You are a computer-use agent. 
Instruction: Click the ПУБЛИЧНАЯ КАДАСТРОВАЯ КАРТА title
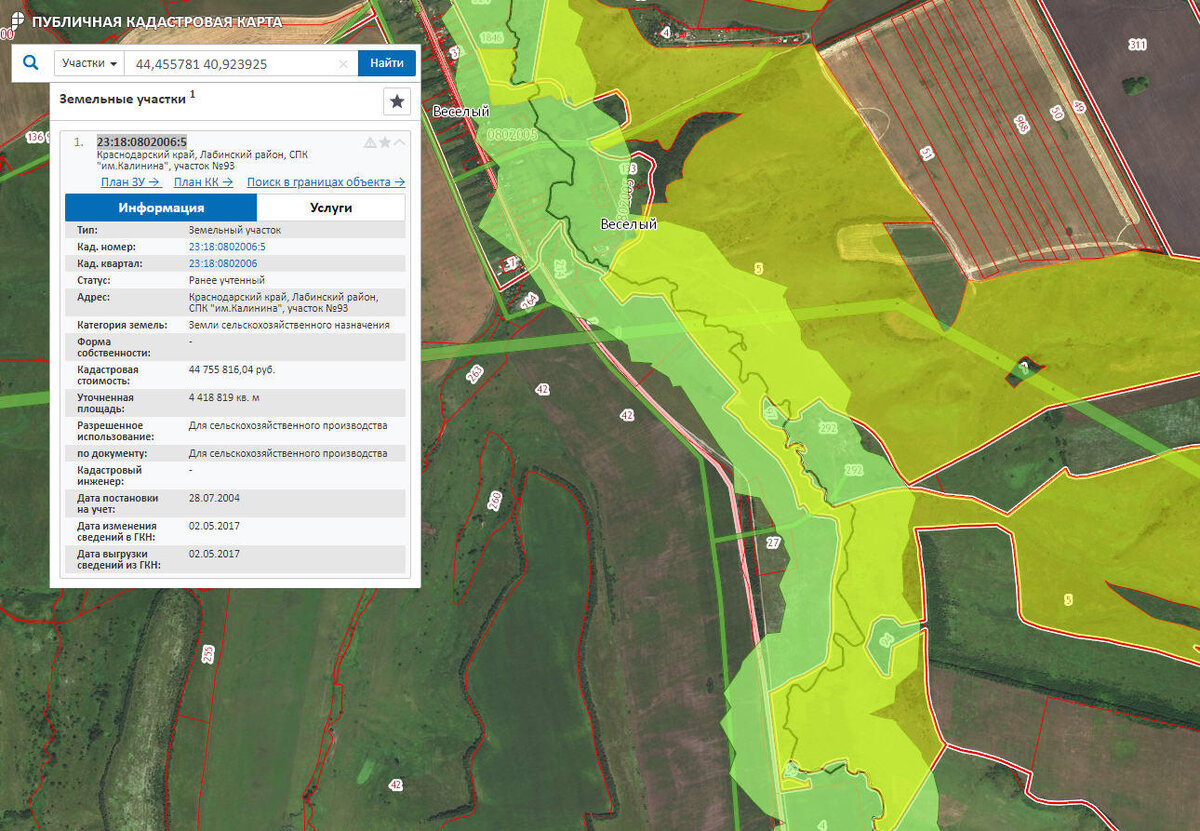point(157,21)
